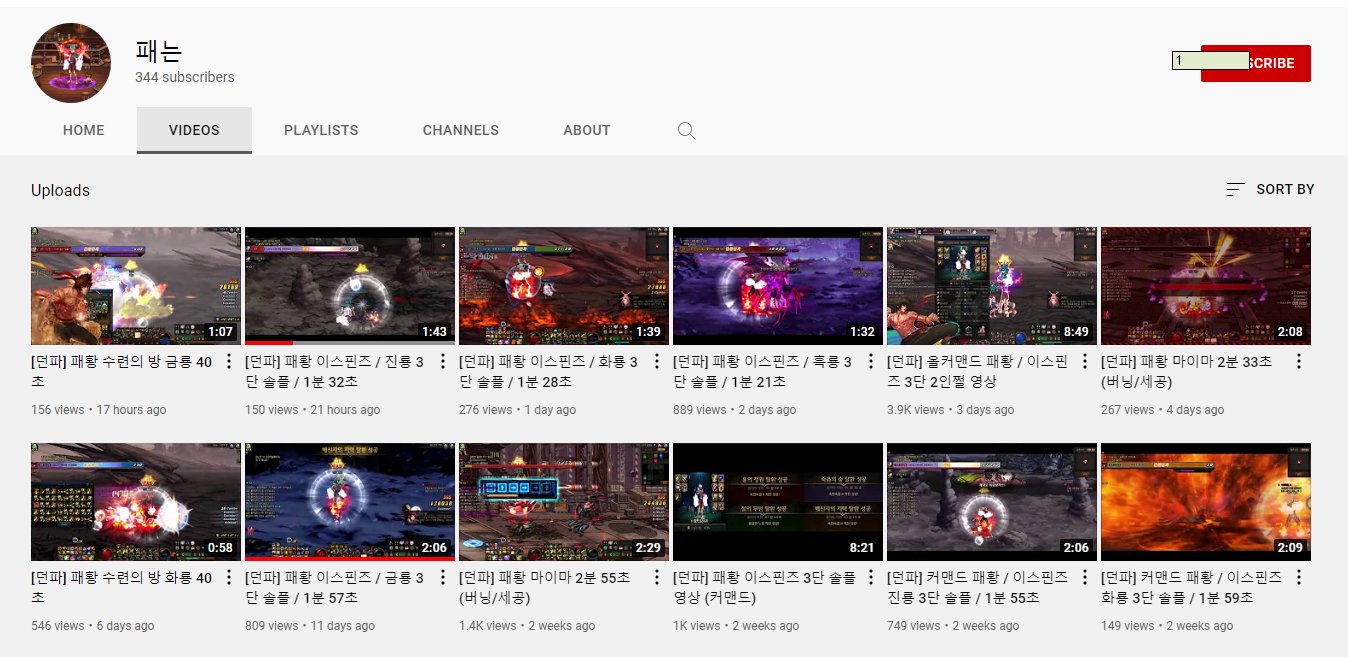Open the 2:08 duration video thumbnail
This screenshot has height=657, width=1348.
(x=1206, y=286)
